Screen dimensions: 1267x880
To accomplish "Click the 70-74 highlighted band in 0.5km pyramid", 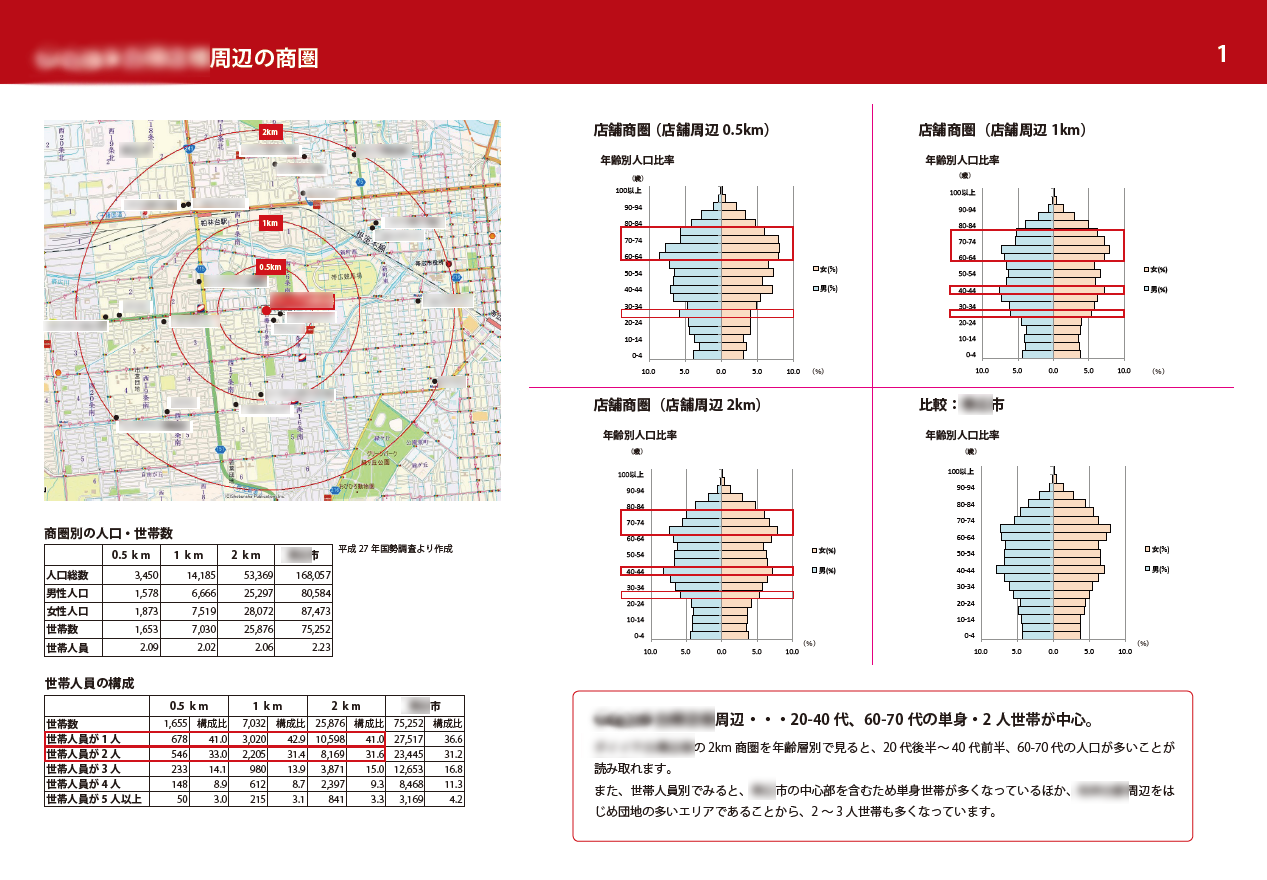I will (x=707, y=243).
